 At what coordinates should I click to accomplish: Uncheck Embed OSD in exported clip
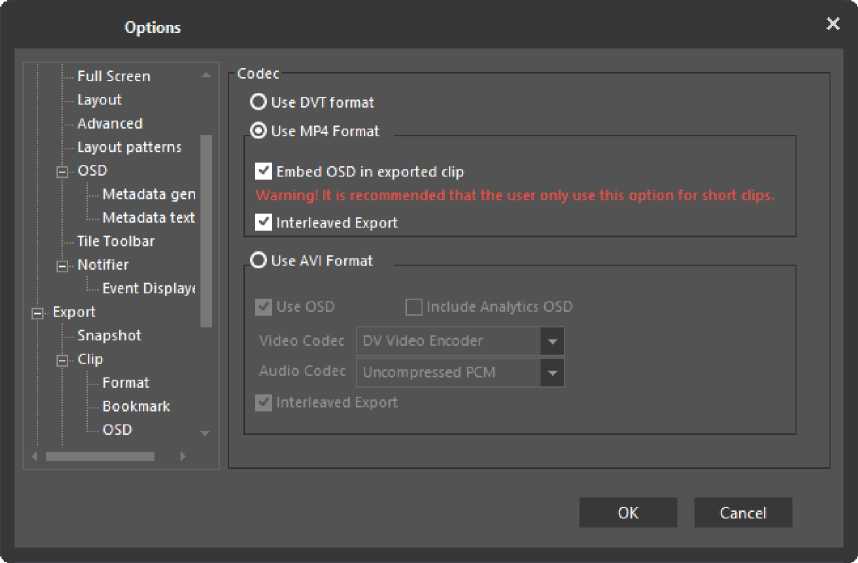pyautogui.click(x=264, y=171)
